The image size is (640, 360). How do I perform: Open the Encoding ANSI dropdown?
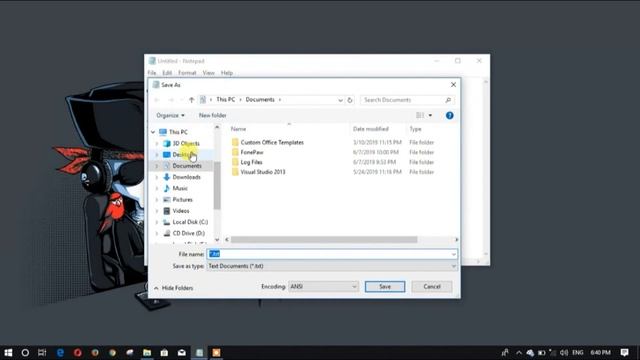coord(323,287)
